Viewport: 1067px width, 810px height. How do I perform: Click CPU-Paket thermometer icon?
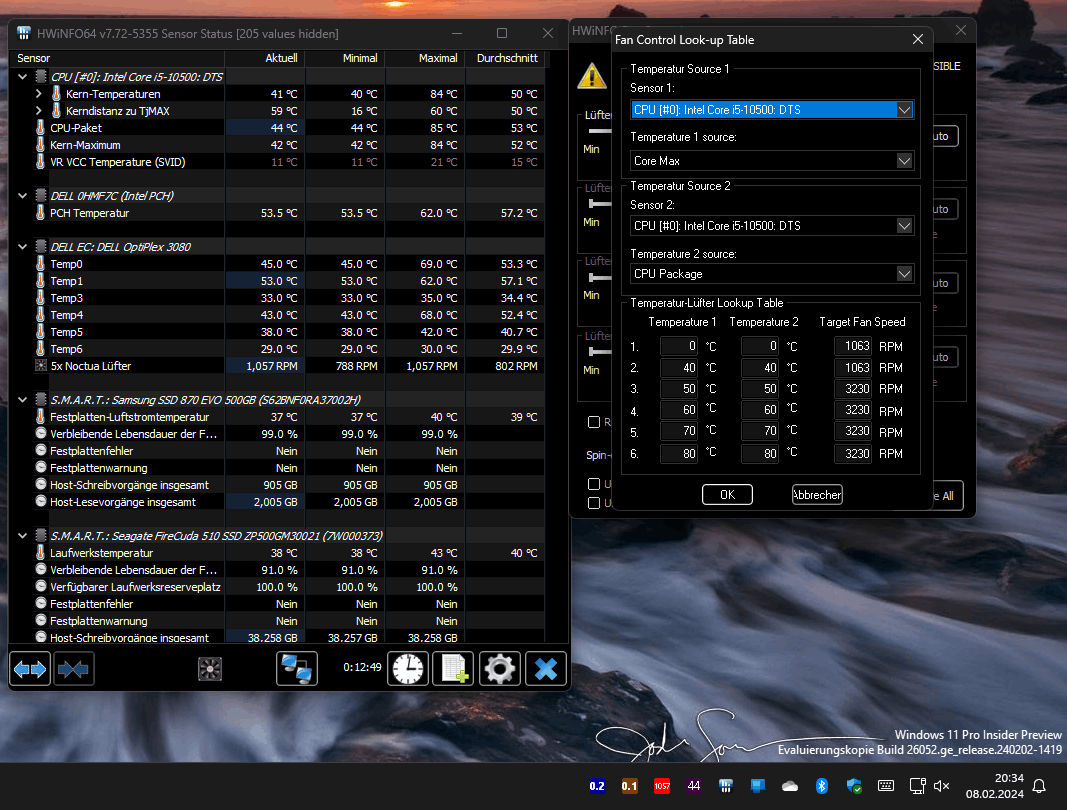[x=41, y=127]
